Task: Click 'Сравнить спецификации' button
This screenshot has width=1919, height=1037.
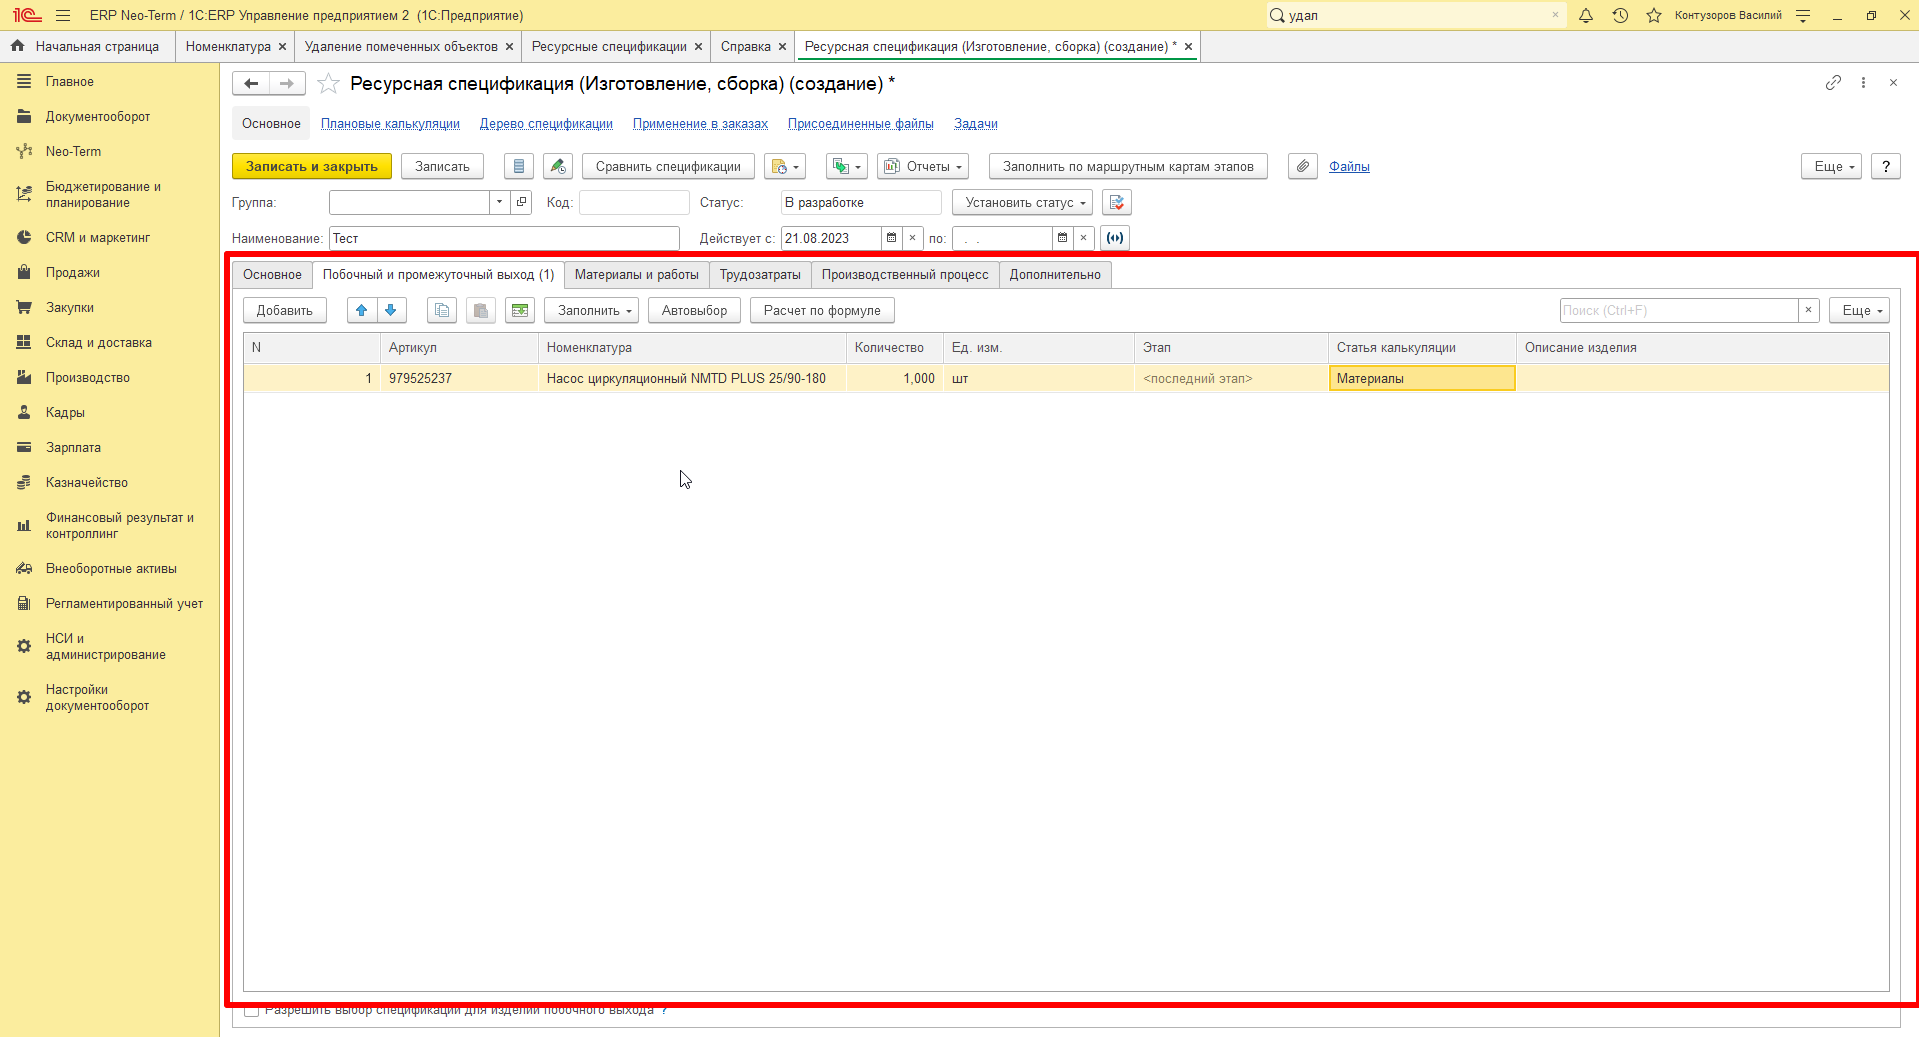Action: 668,166
